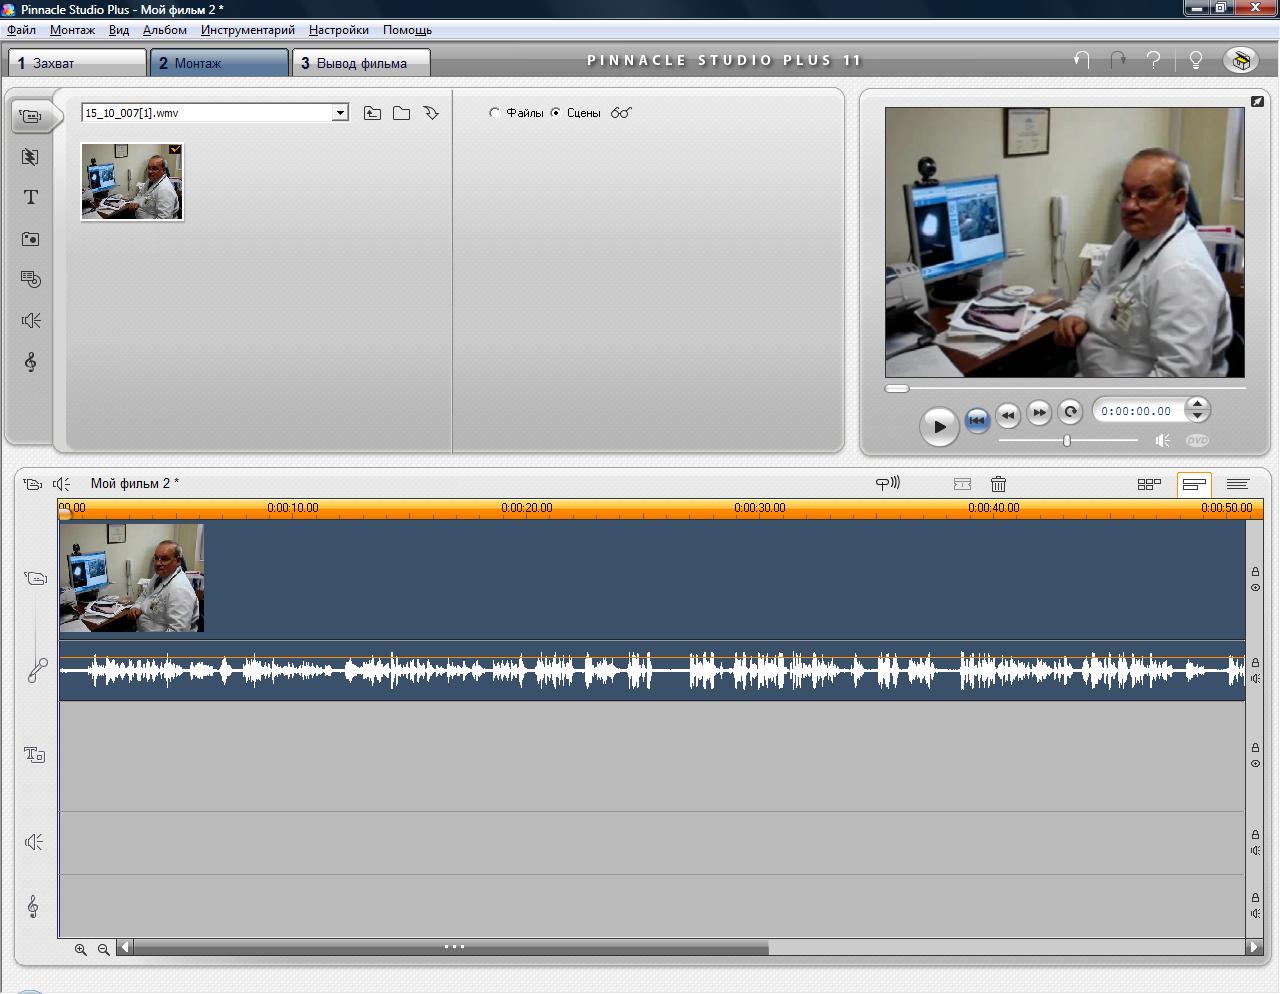1280x994 pixels.
Task: Open the Помощь menu
Action: 407,30
